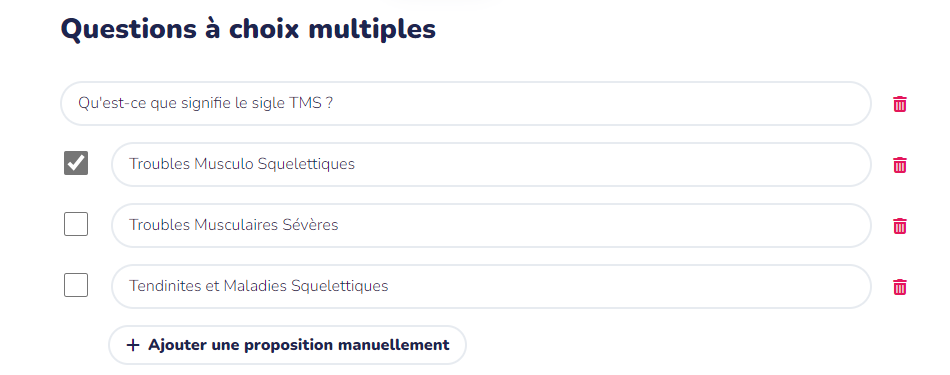This screenshot has height=375, width=950.
Task: Uncheck Troubles Musculo Squelettiques as correct answer
Action: [x=76, y=163]
